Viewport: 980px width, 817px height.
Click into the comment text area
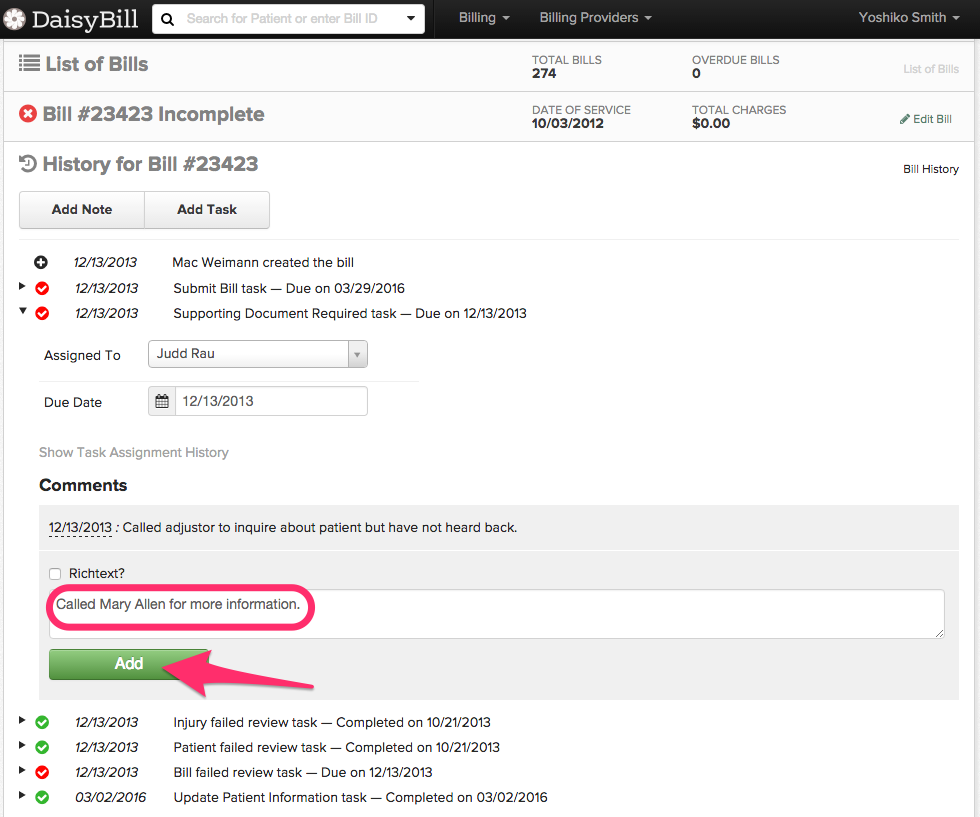(497, 613)
